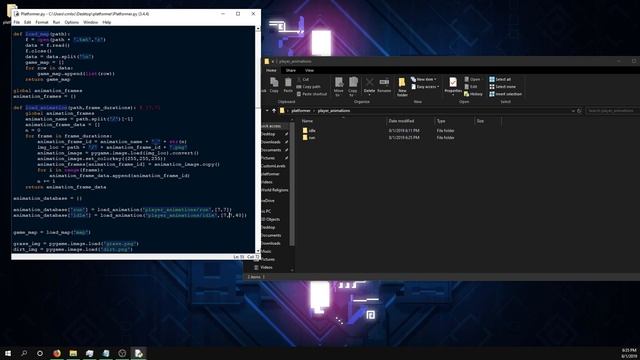Click Videos at bottom of navigation pane
The image size is (640, 360).
click(263, 268)
